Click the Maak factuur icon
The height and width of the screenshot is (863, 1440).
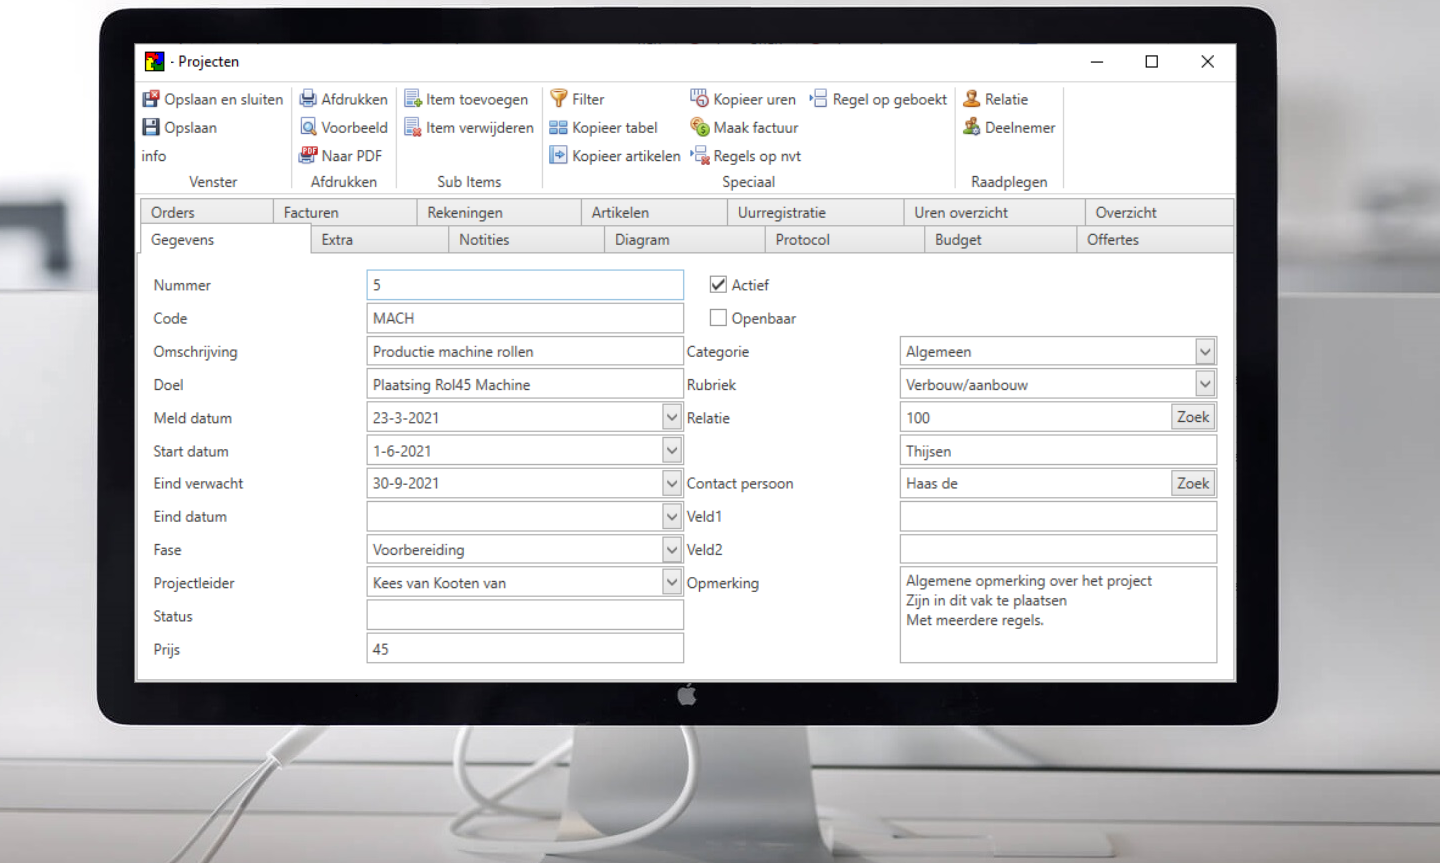pyautogui.click(x=699, y=127)
